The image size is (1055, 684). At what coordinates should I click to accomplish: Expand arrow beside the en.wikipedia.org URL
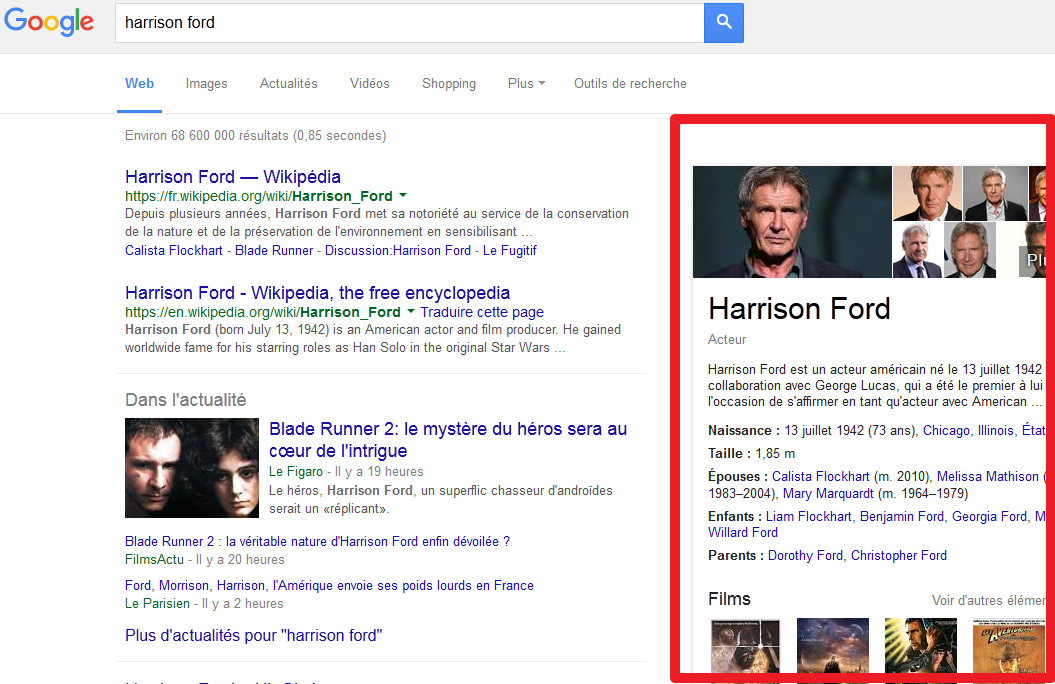click(x=410, y=311)
